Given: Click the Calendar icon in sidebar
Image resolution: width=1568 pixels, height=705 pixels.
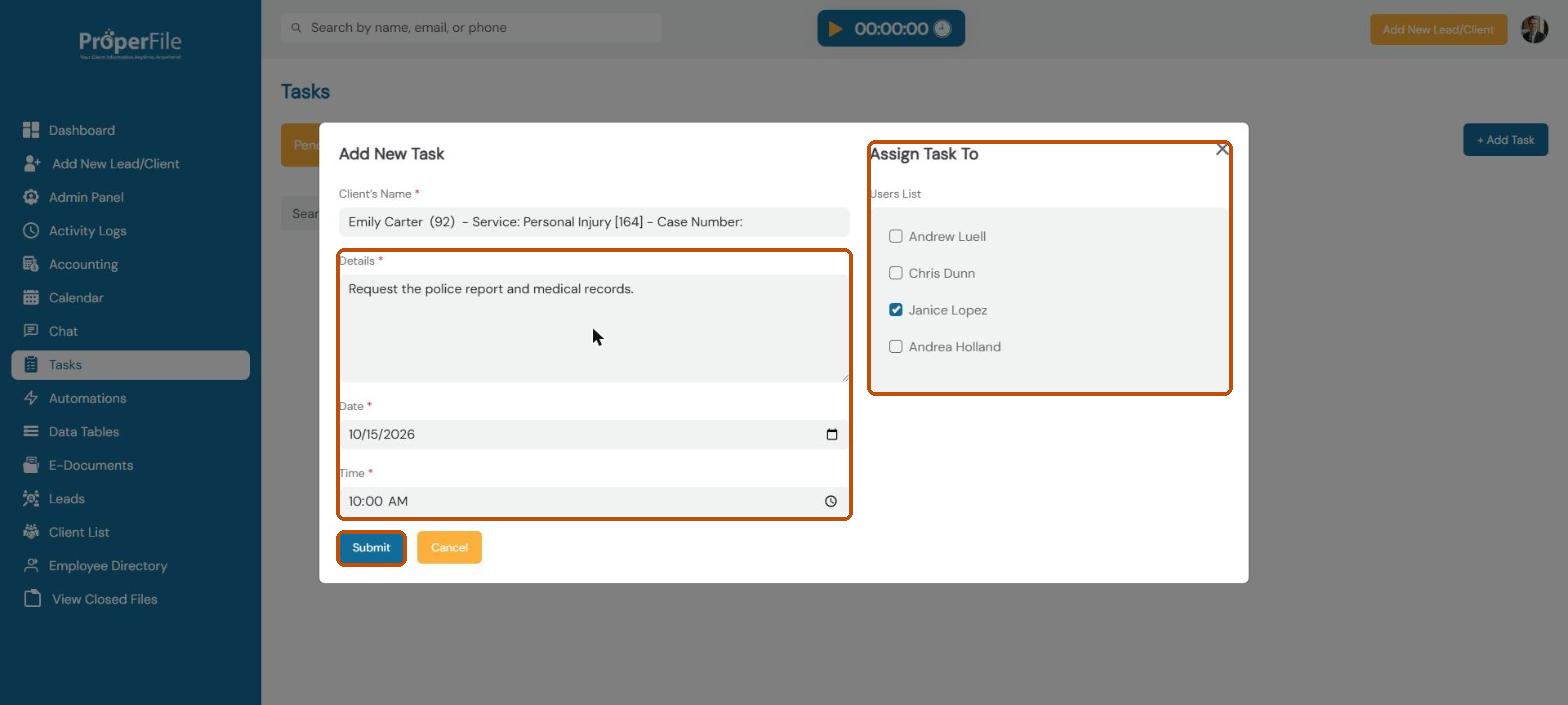Looking at the screenshot, I should pyautogui.click(x=31, y=297).
